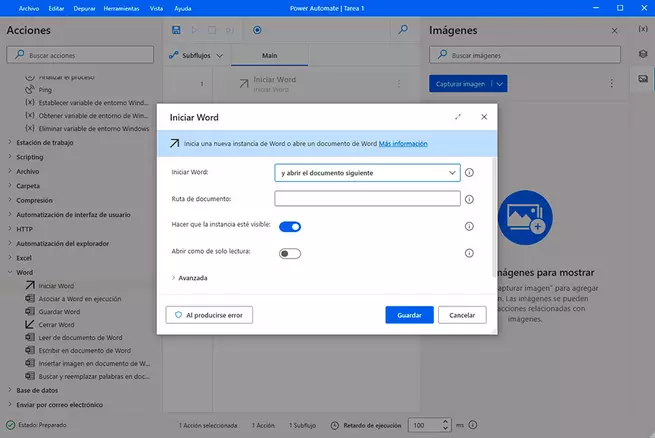Stop the flow with the toolbar stop icon

[x=212, y=30]
